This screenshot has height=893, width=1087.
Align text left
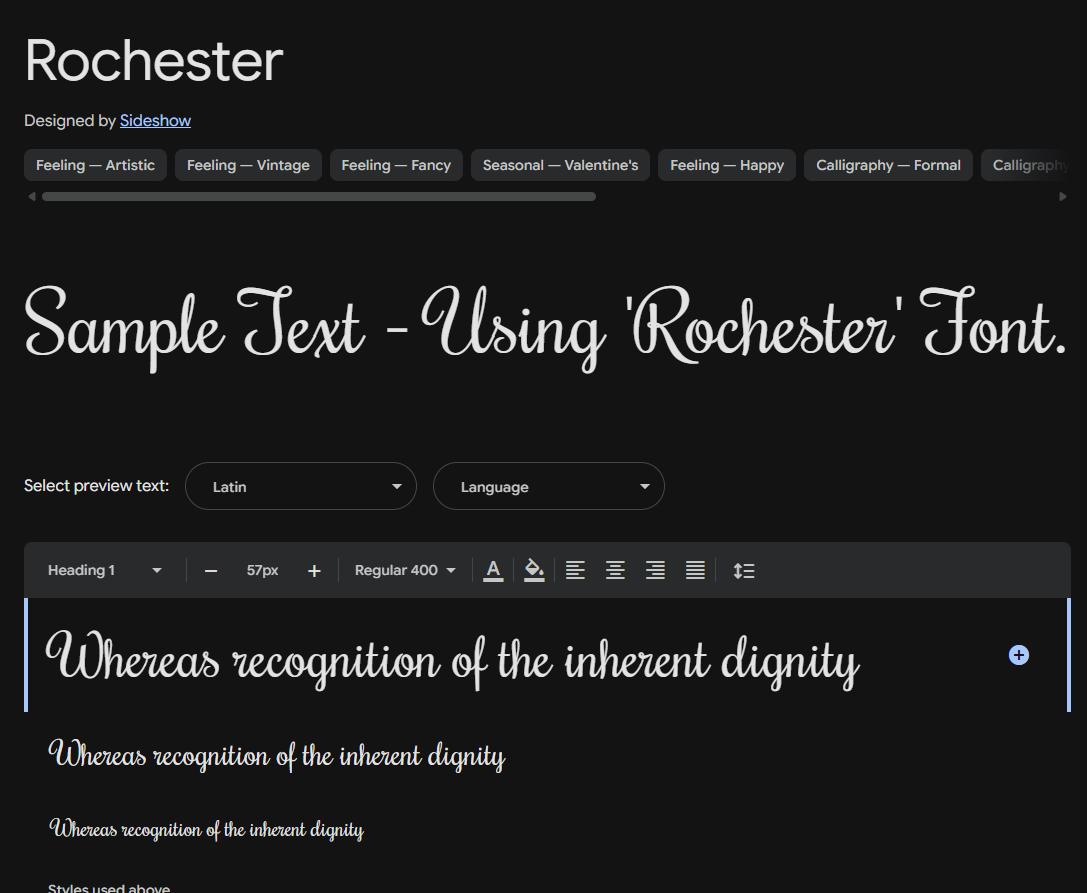(575, 571)
